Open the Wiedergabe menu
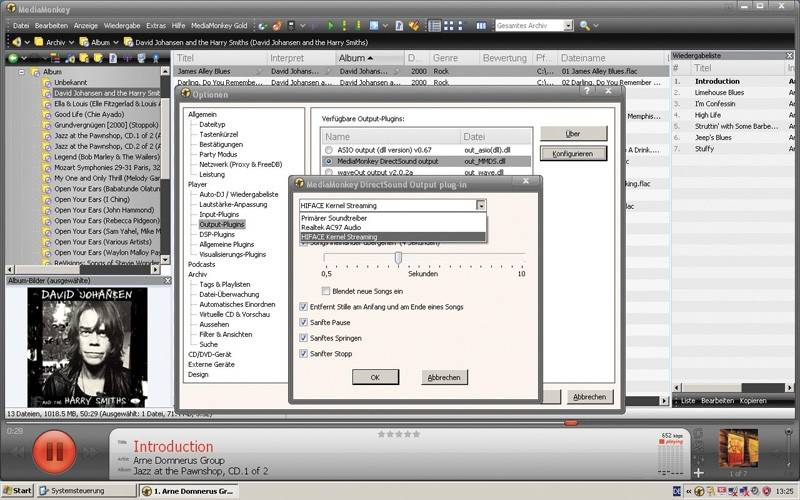 (122, 26)
